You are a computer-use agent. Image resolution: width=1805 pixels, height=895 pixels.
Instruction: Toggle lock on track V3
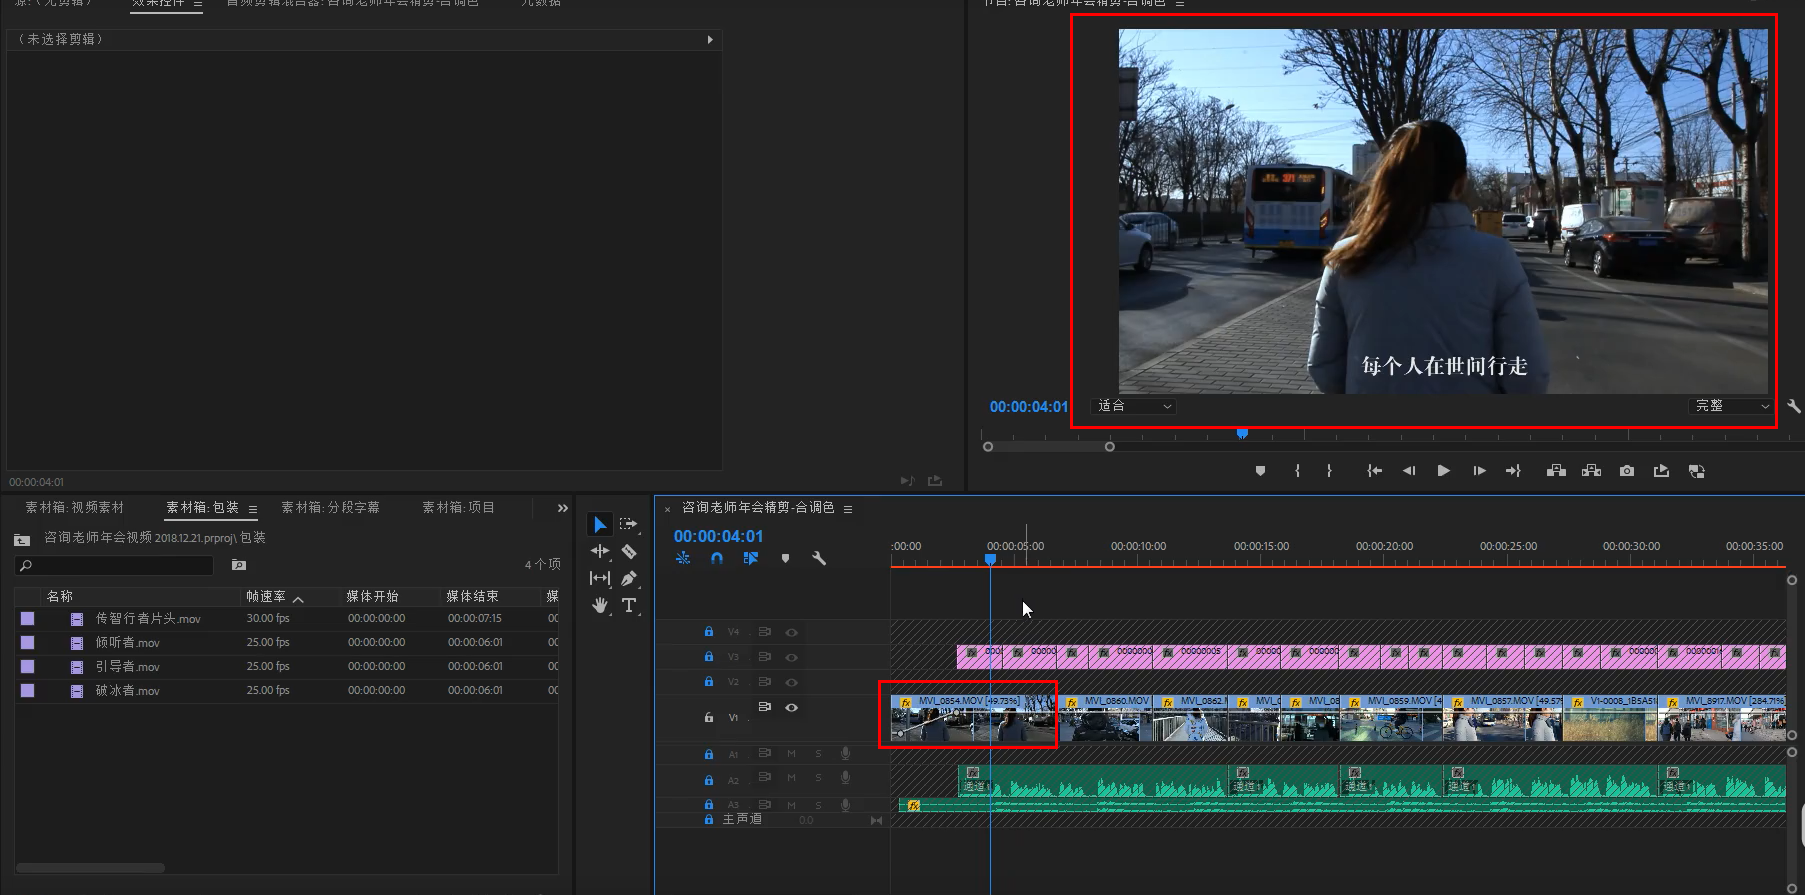tap(709, 657)
